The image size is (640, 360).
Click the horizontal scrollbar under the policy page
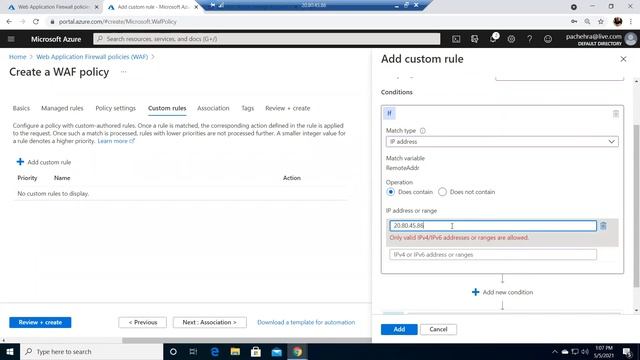coord(247,340)
